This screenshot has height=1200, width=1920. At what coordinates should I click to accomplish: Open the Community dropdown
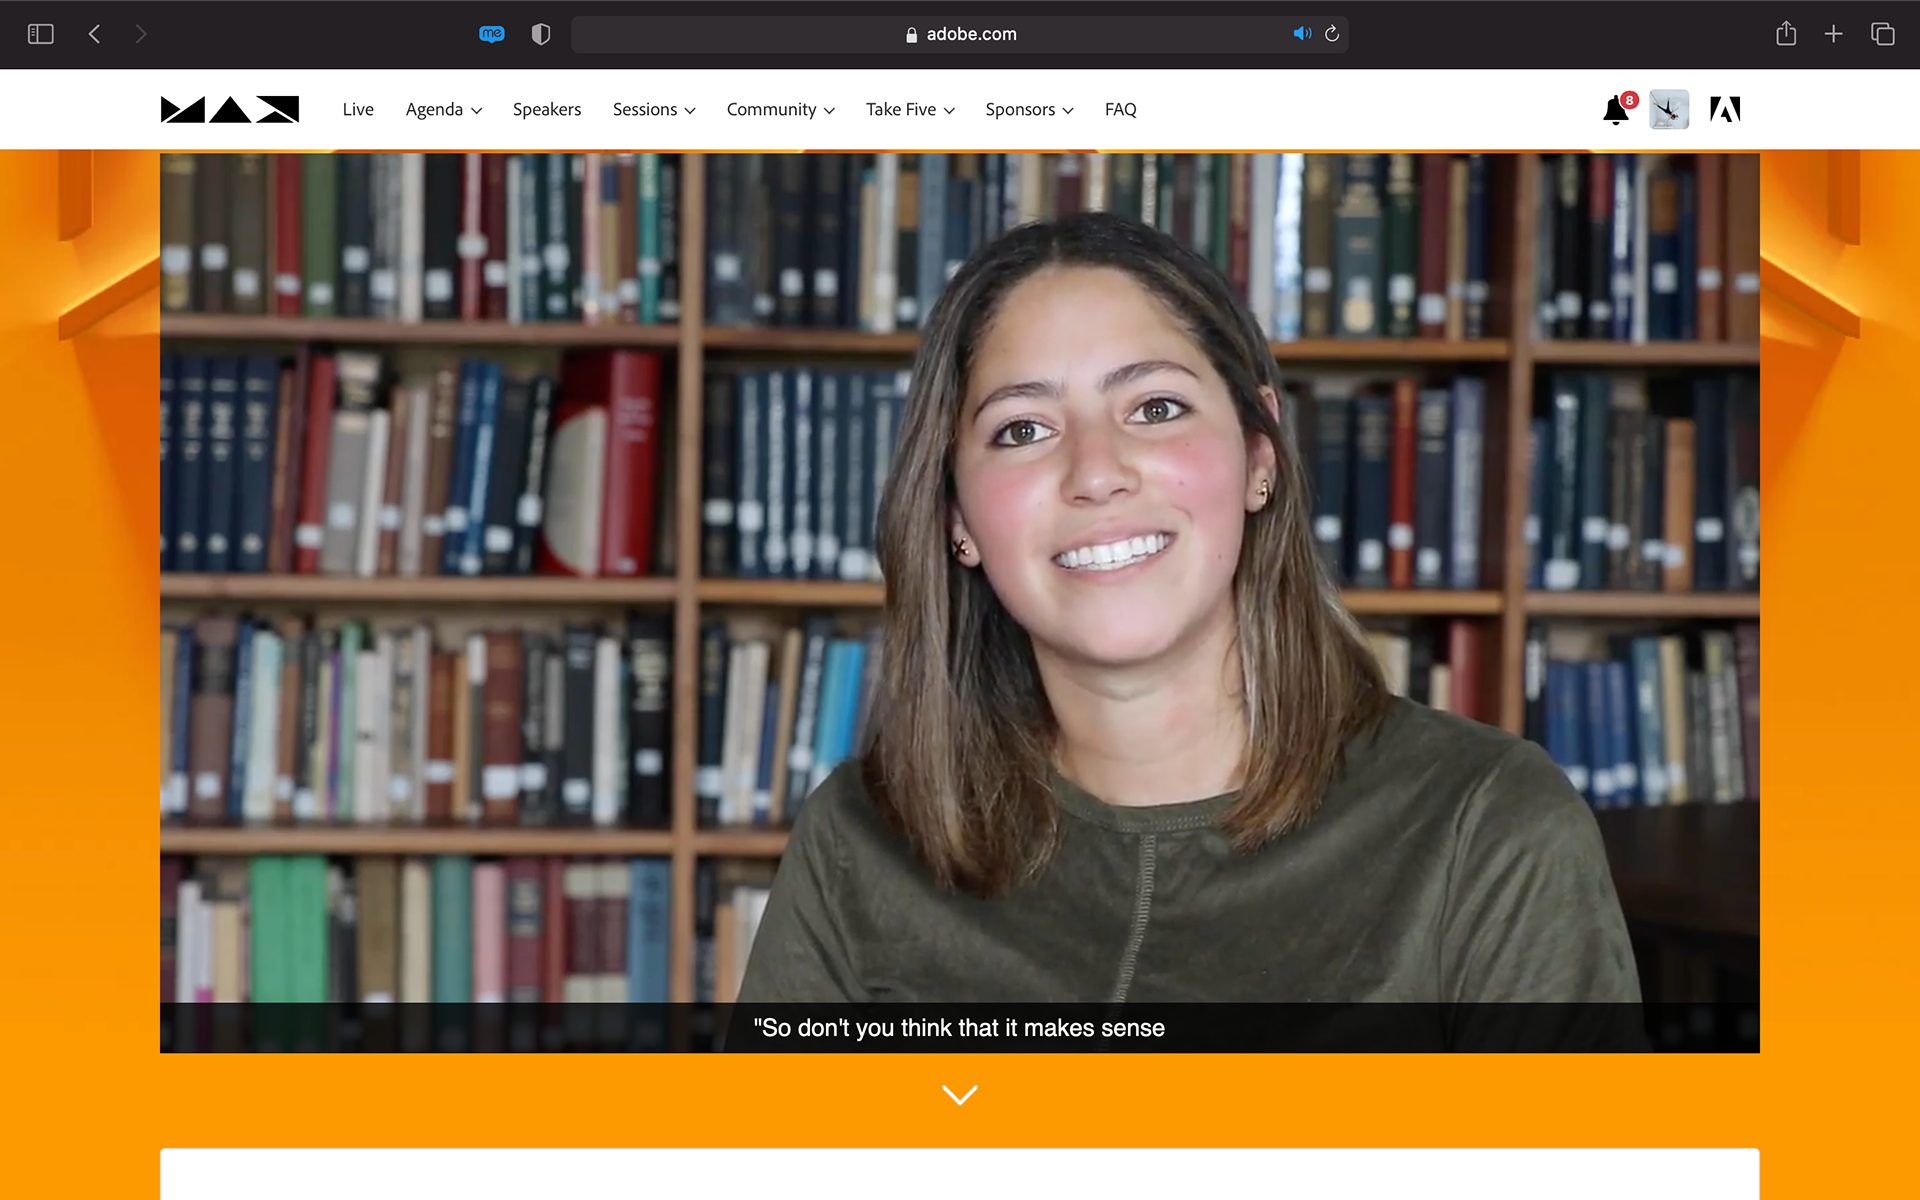pos(780,110)
